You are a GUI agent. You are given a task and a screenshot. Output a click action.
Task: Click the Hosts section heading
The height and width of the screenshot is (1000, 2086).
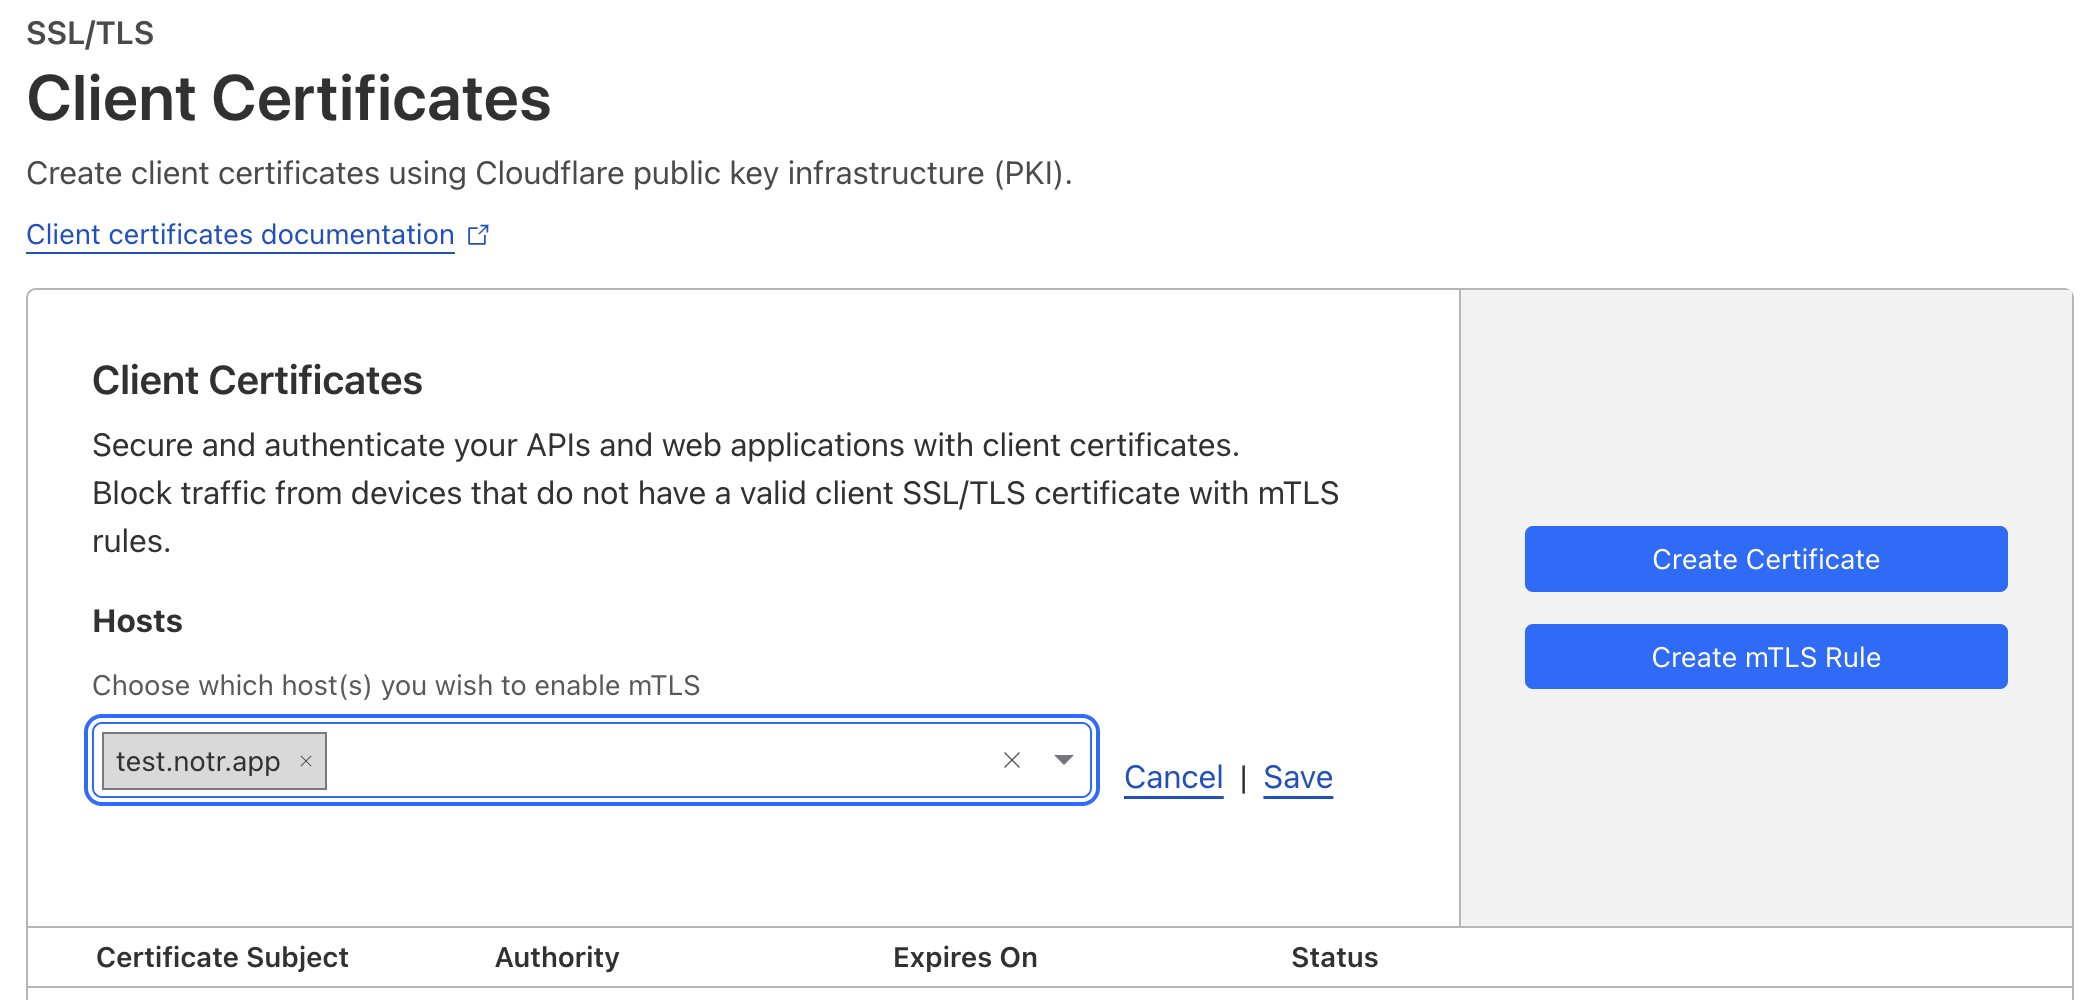click(137, 621)
